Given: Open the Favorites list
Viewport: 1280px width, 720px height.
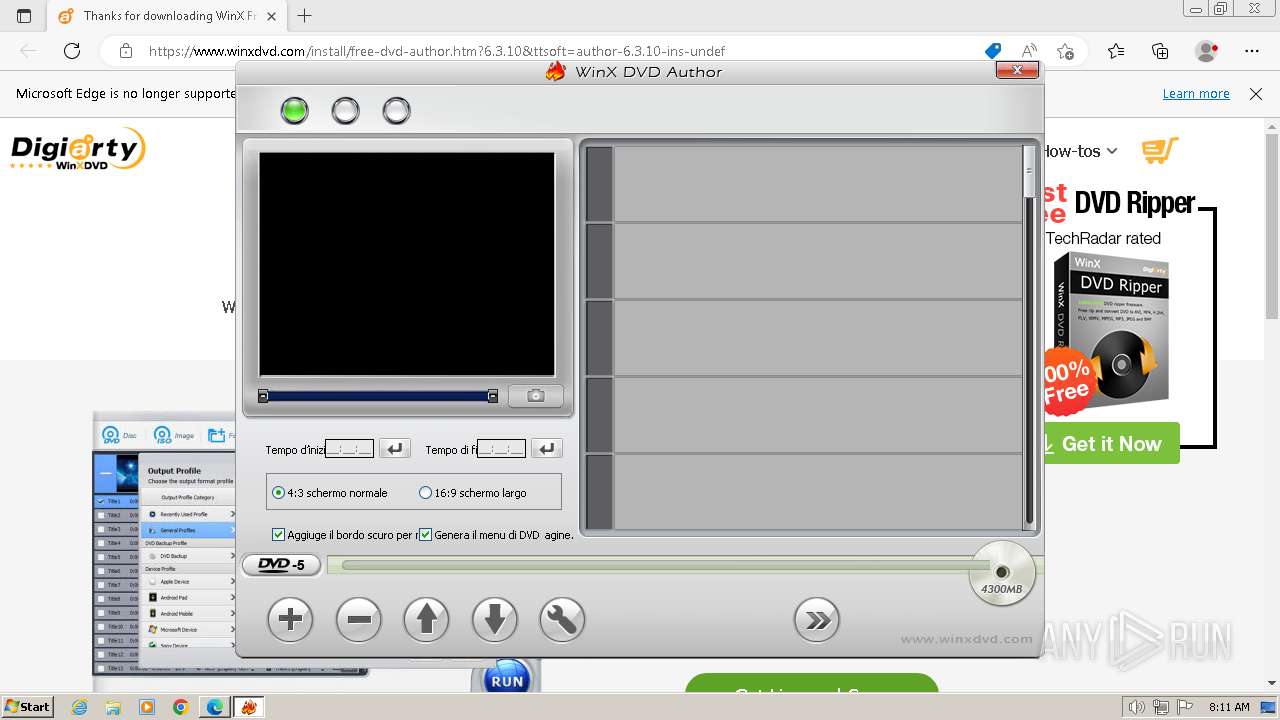Looking at the screenshot, I should click(x=1116, y=51).
